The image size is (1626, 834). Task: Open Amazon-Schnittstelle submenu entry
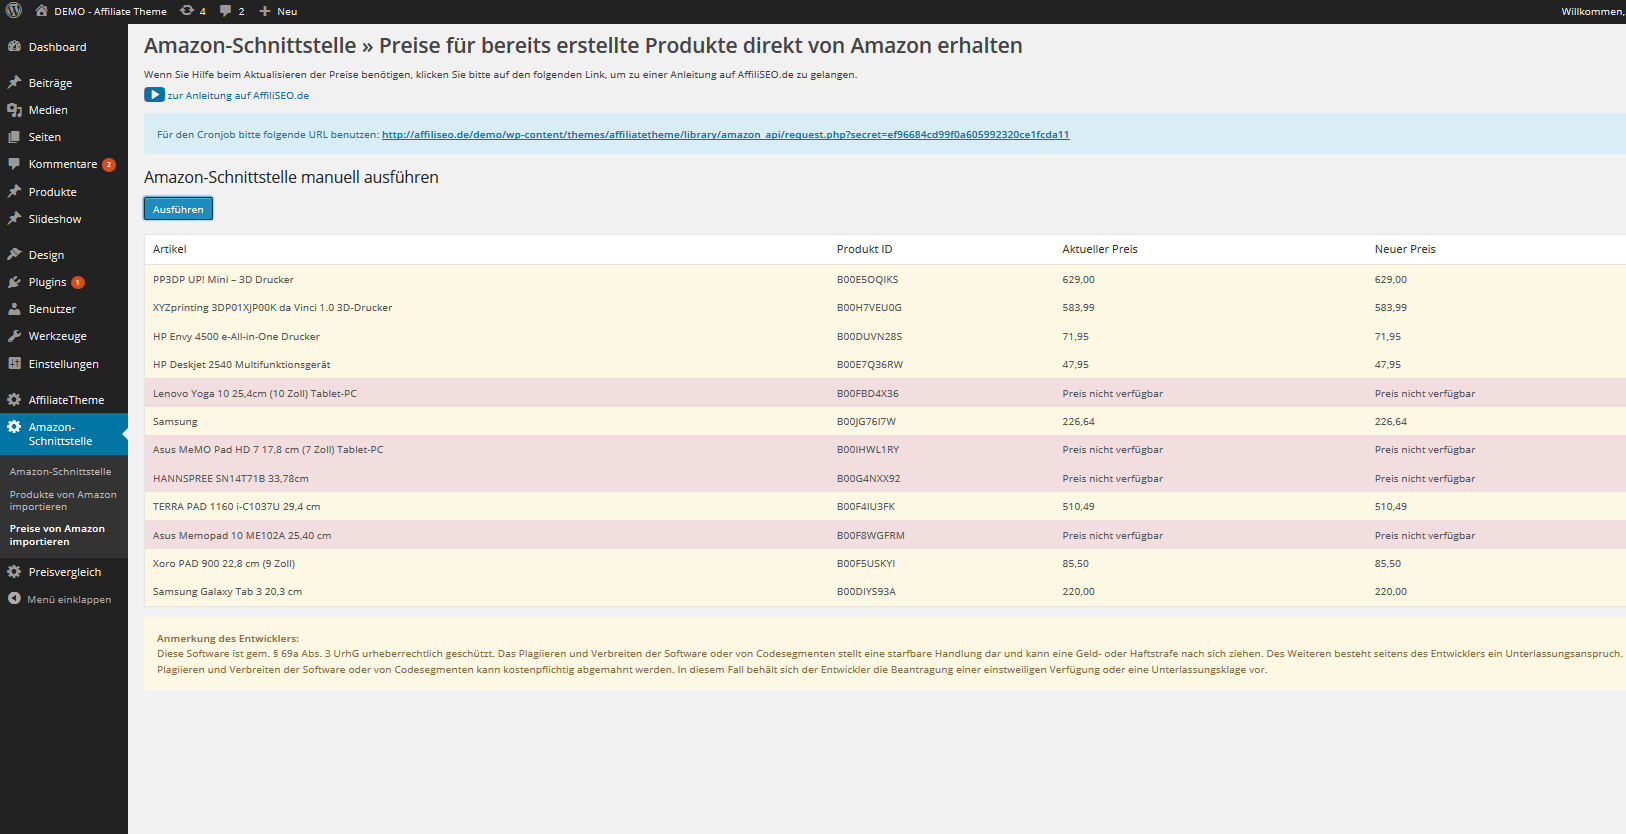pos(60,471)
